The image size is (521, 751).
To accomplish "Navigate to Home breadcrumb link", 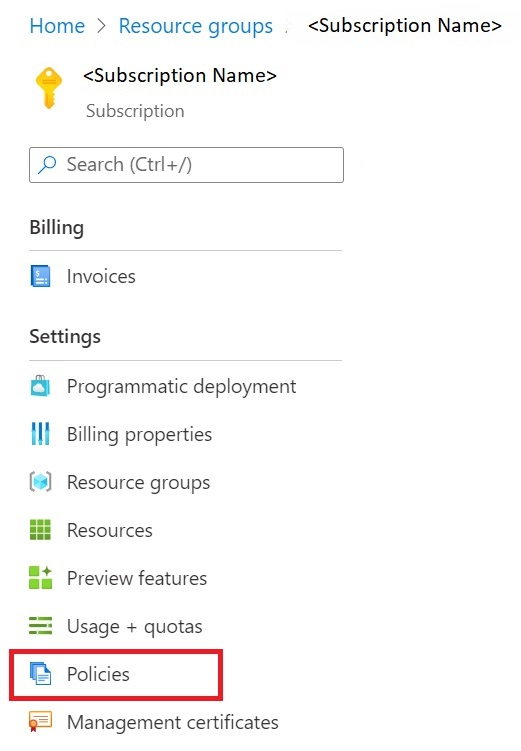I will coord(57,26).
